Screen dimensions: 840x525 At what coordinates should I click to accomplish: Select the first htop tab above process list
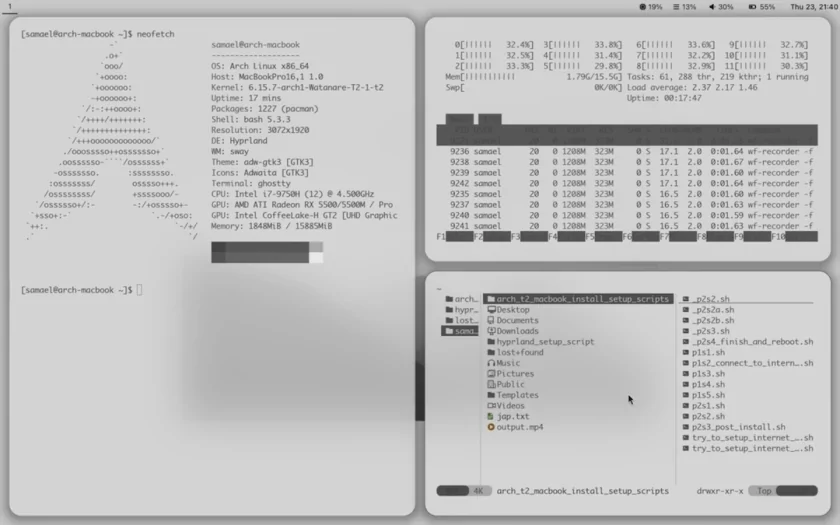(x=459, y=119)
